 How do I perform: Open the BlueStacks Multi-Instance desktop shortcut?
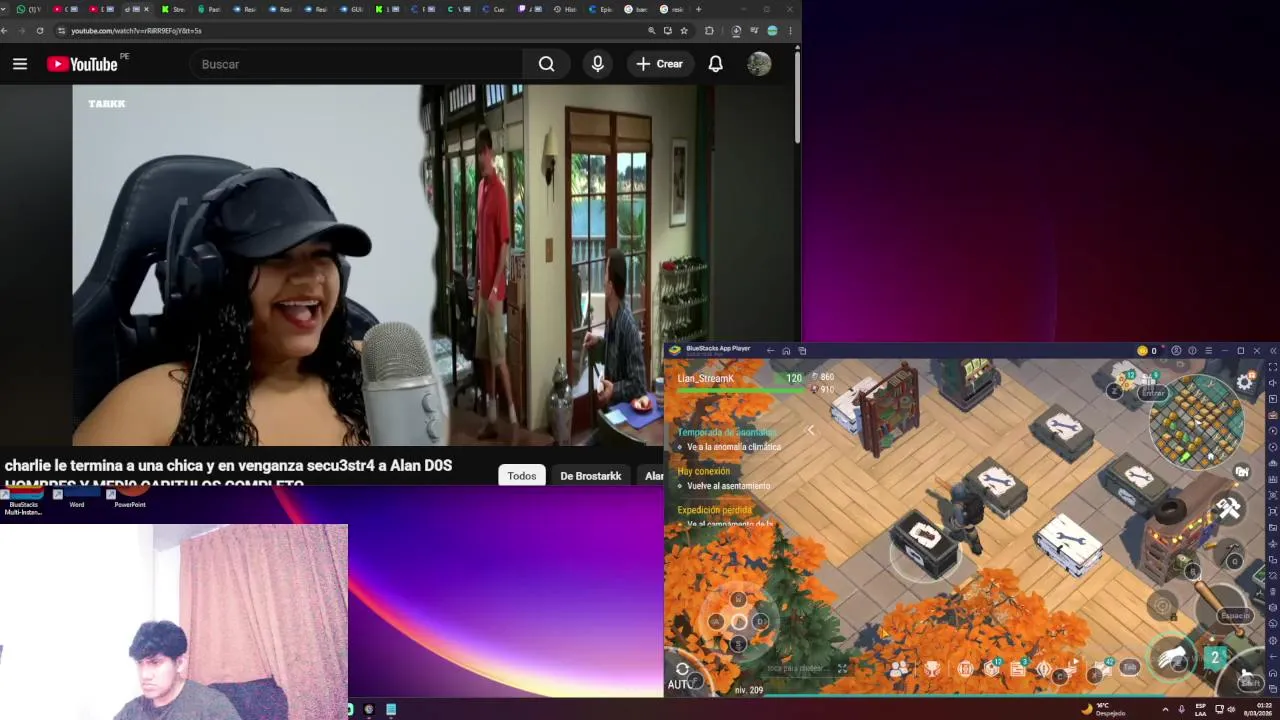tap(23, 502)
